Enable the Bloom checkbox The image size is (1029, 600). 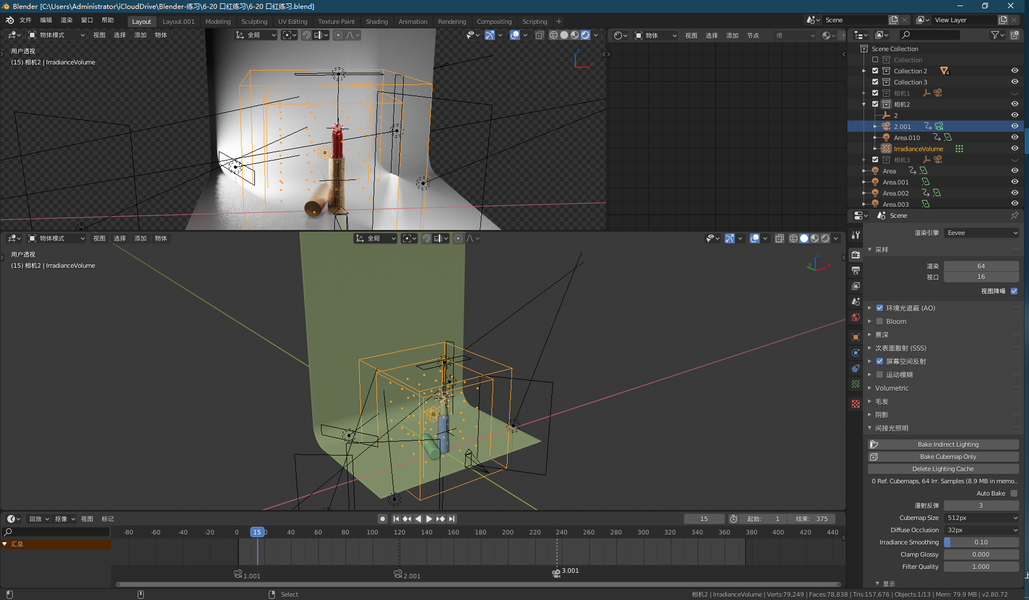click(879, 321)
